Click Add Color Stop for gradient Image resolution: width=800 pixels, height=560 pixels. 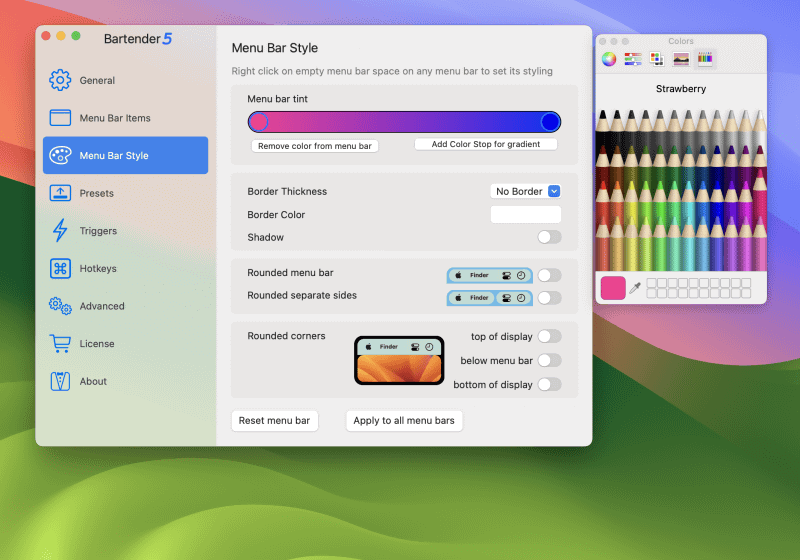[486, 144]
